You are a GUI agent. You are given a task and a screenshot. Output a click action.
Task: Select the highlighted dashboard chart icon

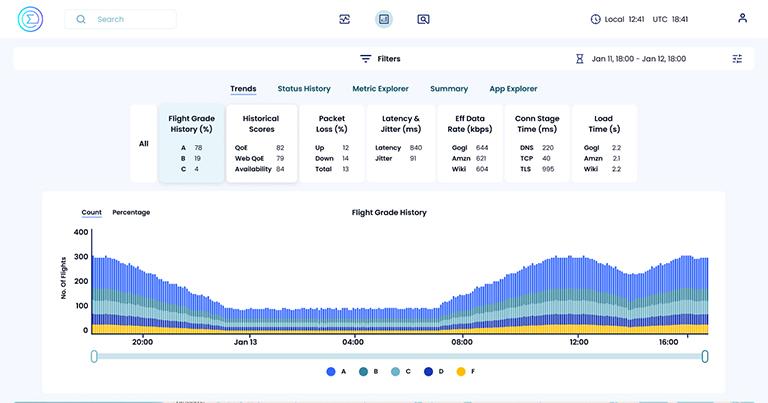pos(384,19)
